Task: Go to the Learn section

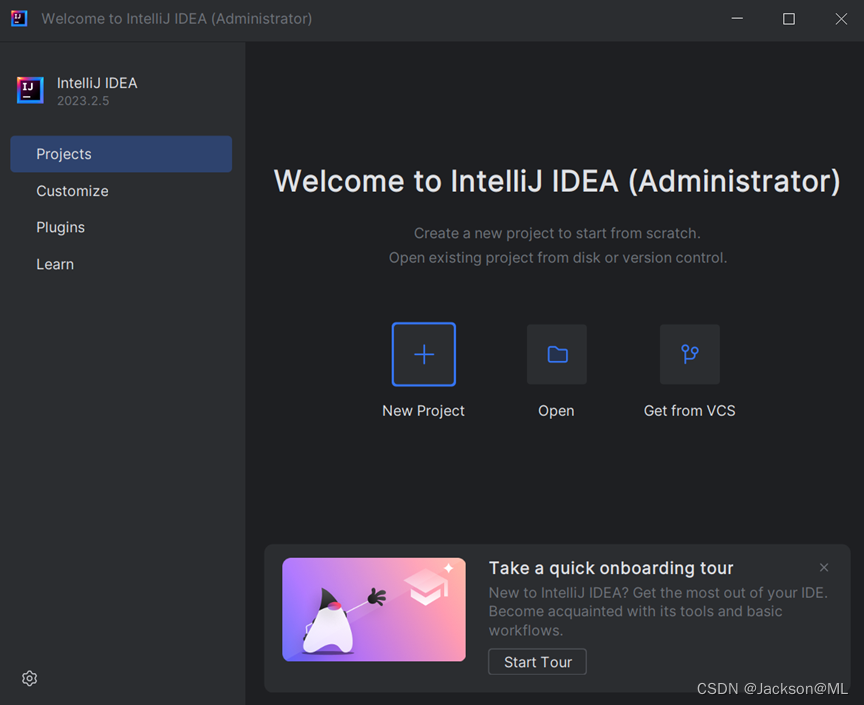Action: click(55, 264)
